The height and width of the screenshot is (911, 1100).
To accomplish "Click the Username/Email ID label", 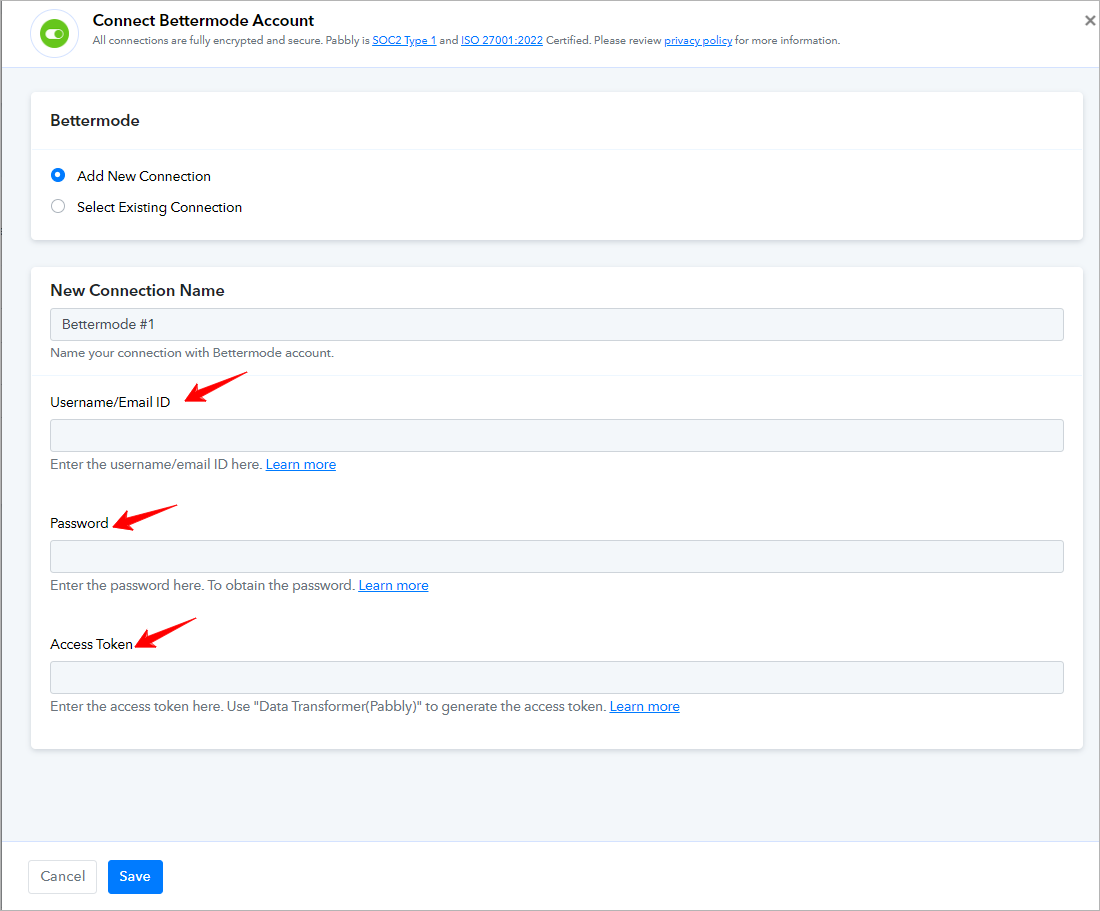I will [110, 403].
